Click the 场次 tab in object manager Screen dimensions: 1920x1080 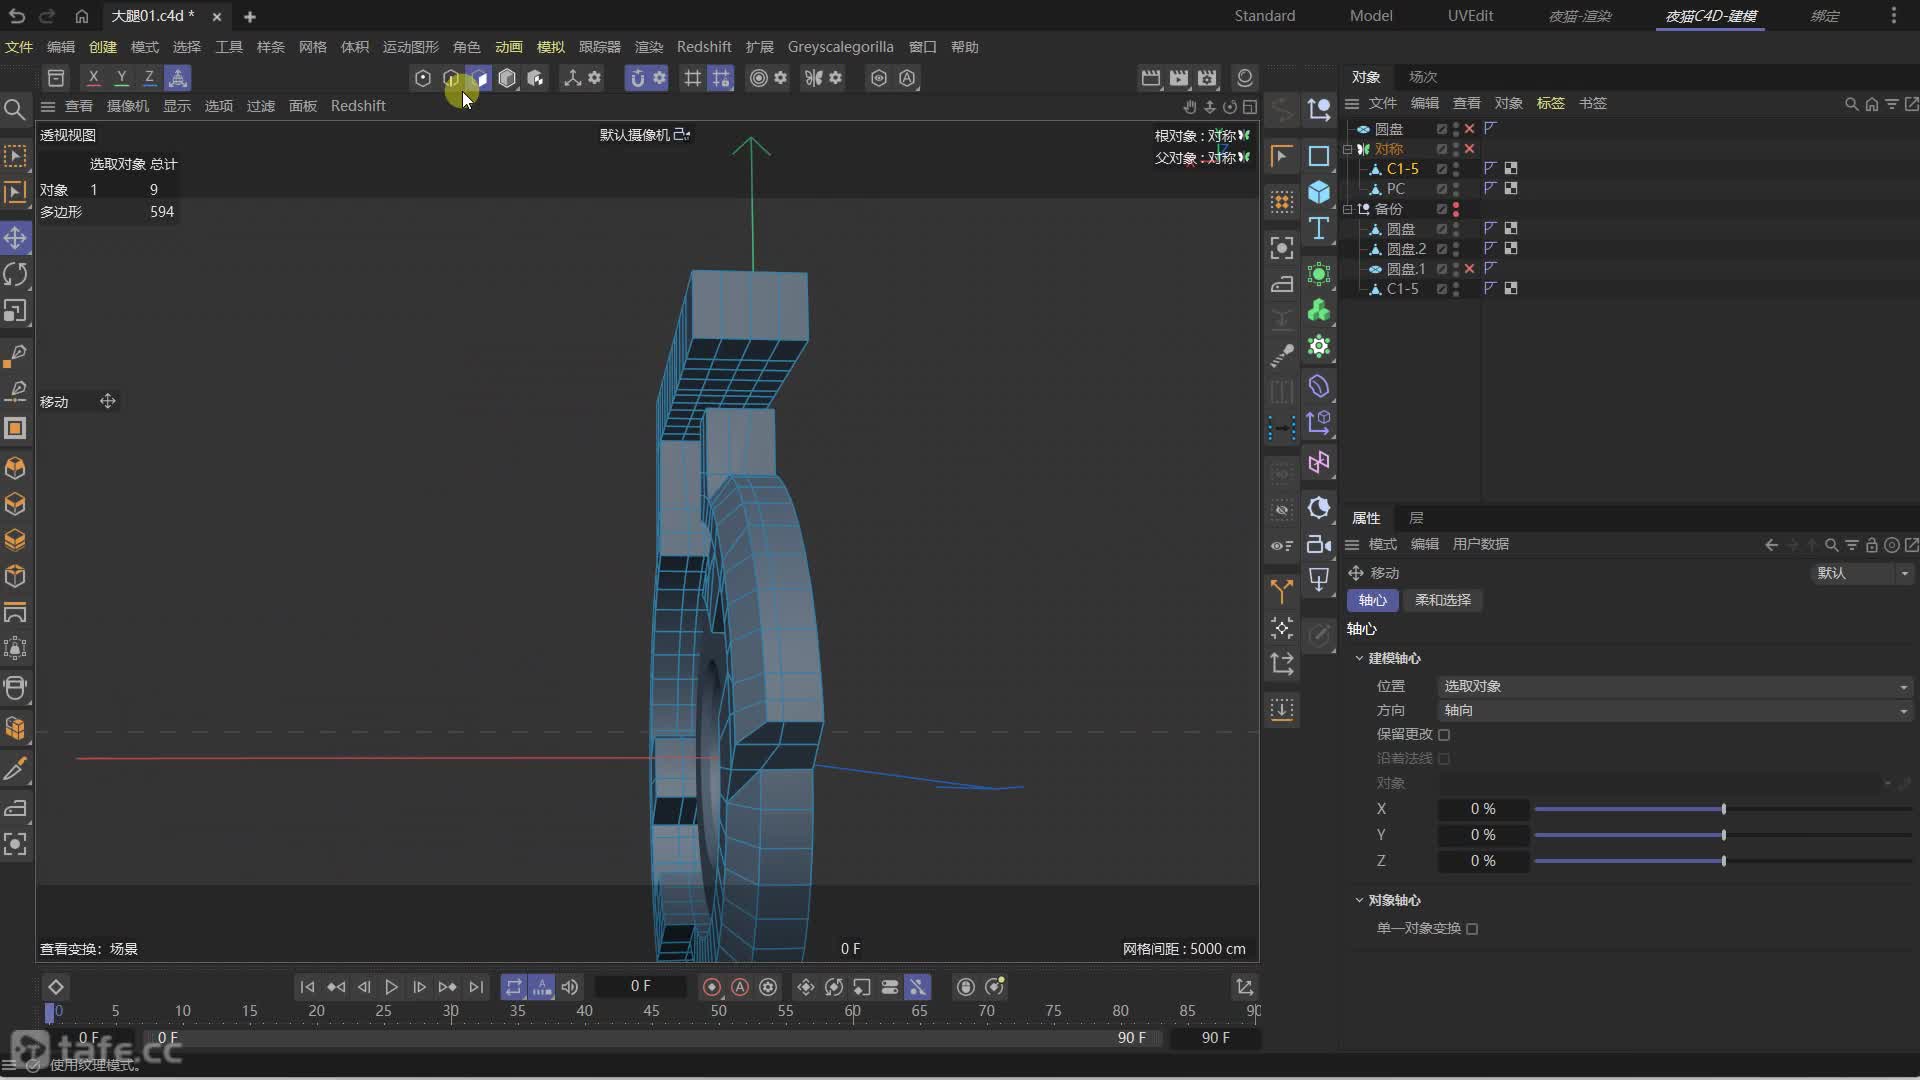pyautogui.click(x=1422, y=77)
